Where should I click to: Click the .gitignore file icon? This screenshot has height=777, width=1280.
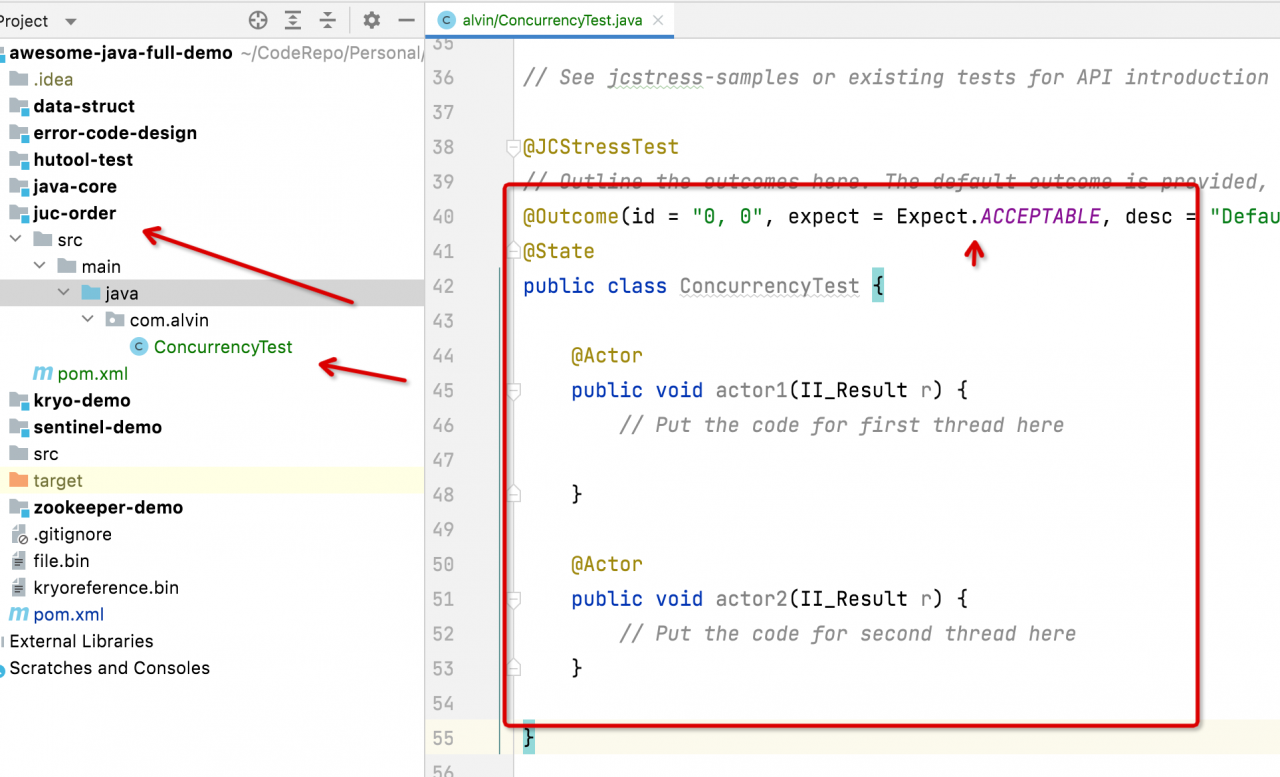click(18, 535)
